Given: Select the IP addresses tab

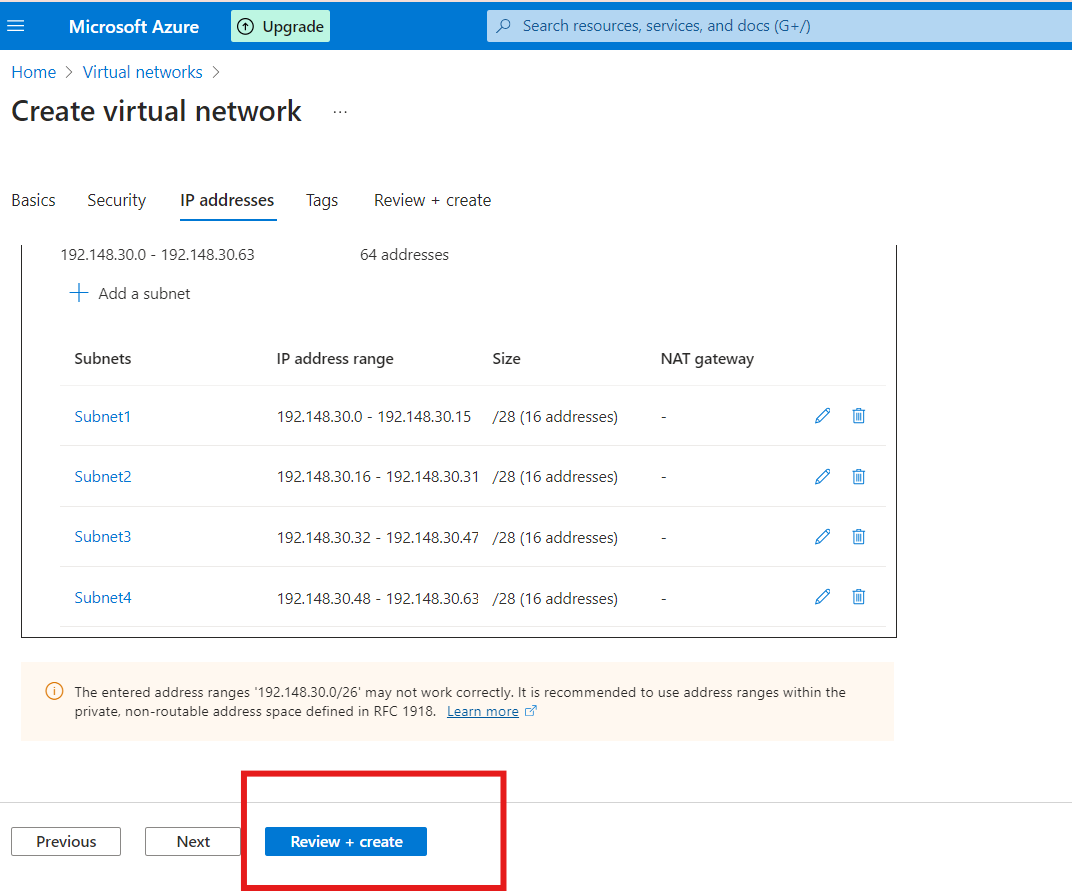Looking at the screenshot, I should [x=227, y=200].
